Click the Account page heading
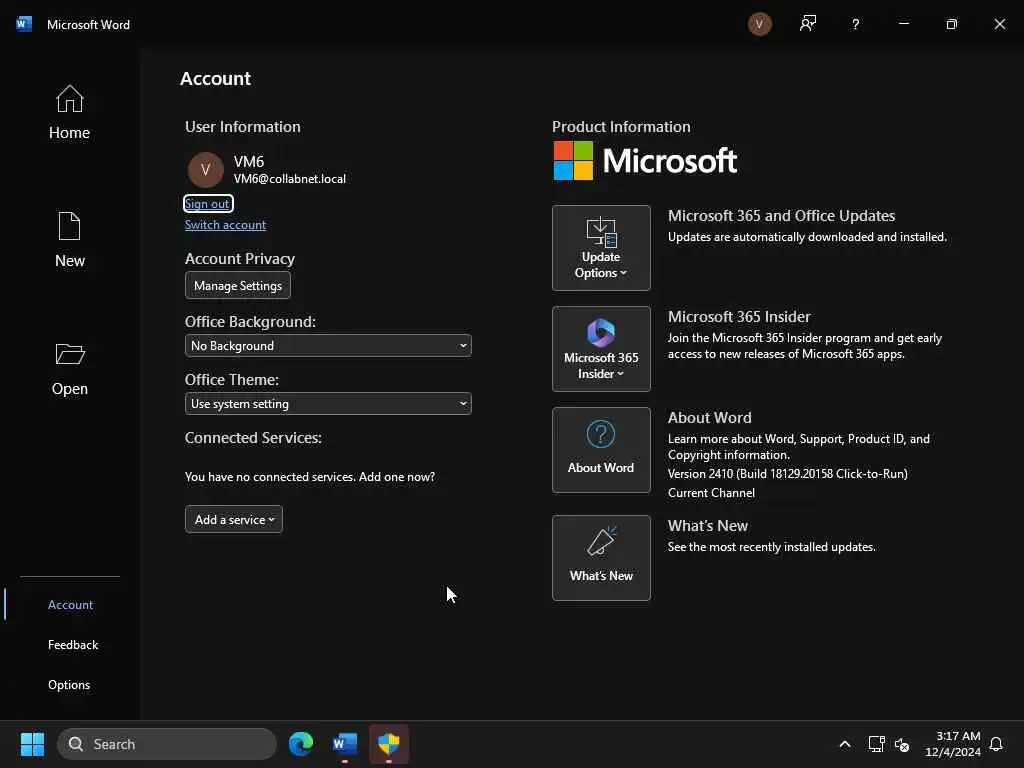Viewport: 1024px width, 768px height. [x=216, y=78]
